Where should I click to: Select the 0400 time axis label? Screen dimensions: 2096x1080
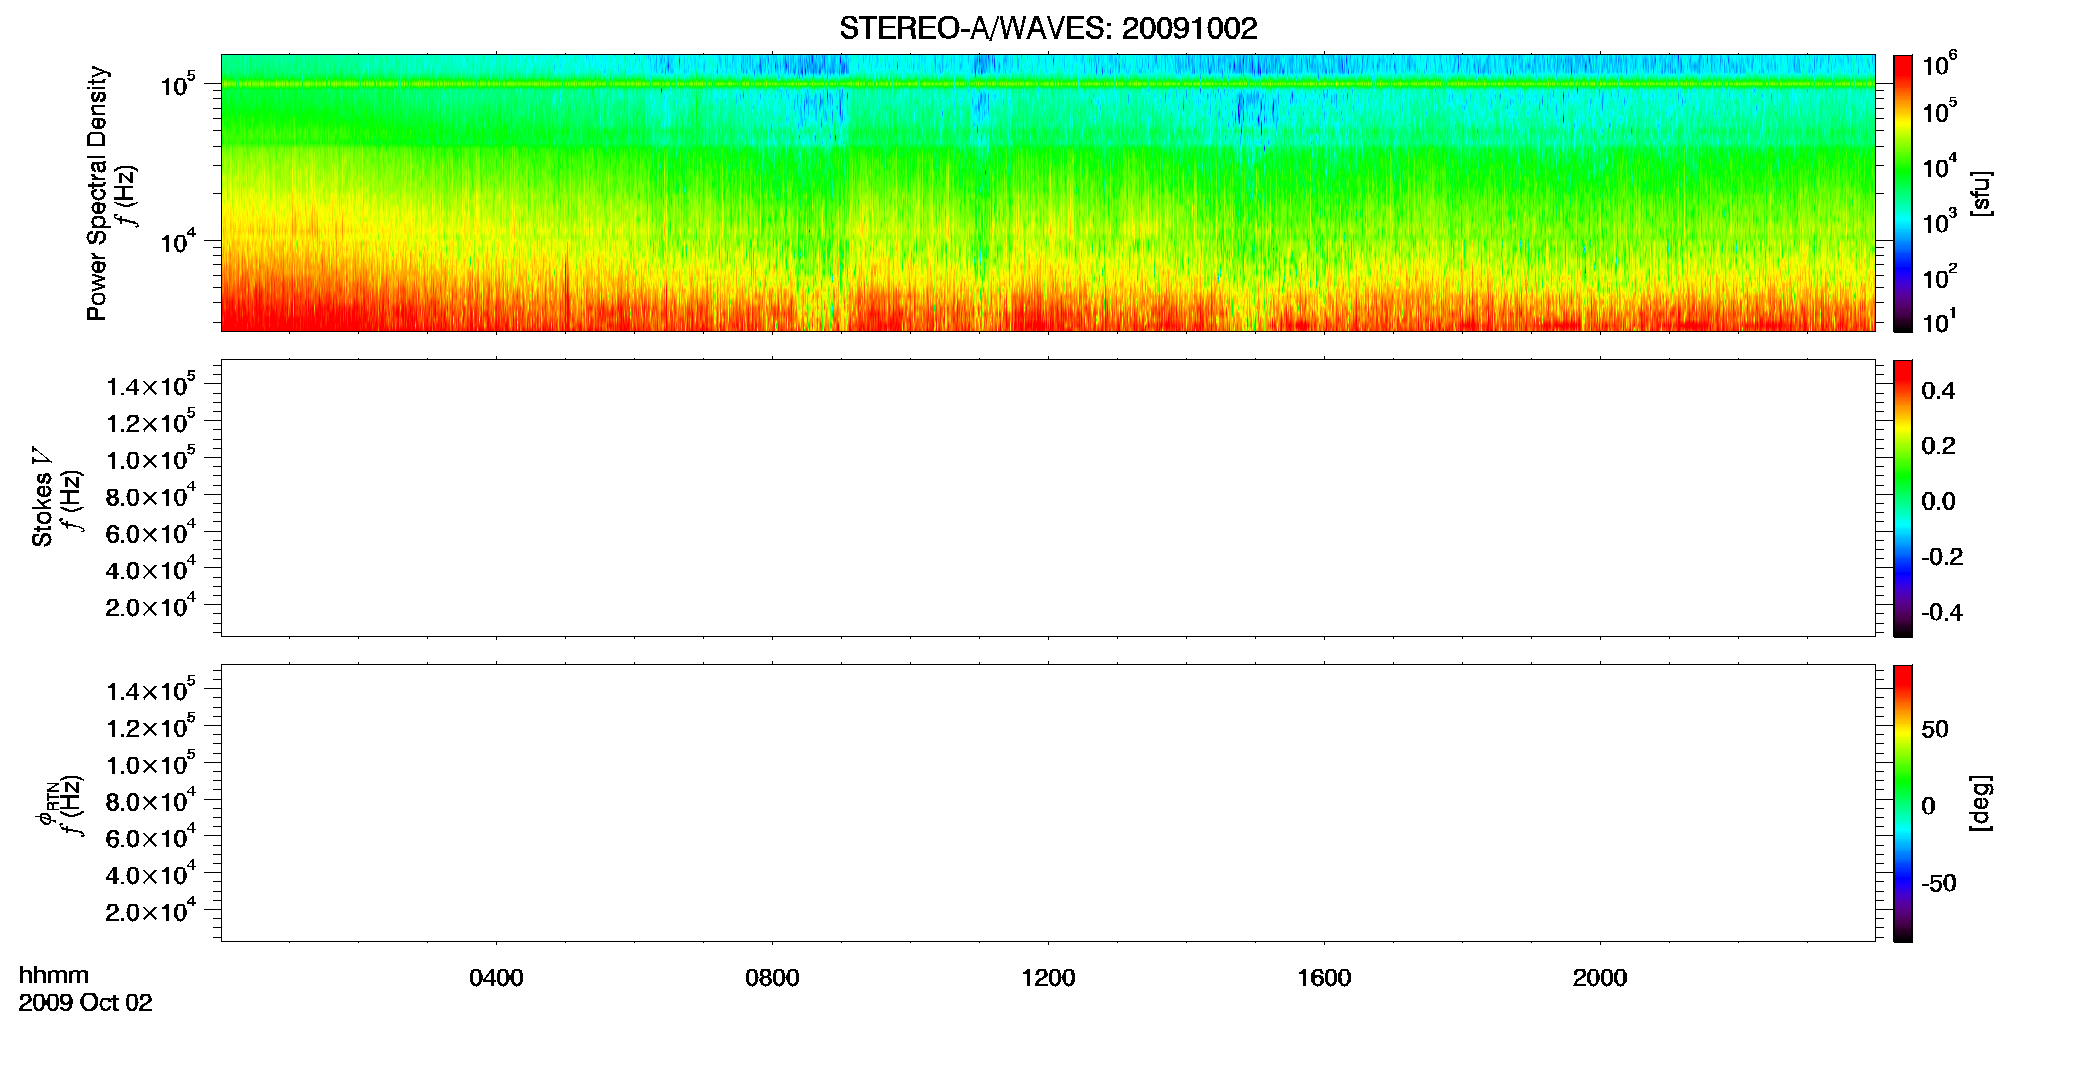[496, 978]
